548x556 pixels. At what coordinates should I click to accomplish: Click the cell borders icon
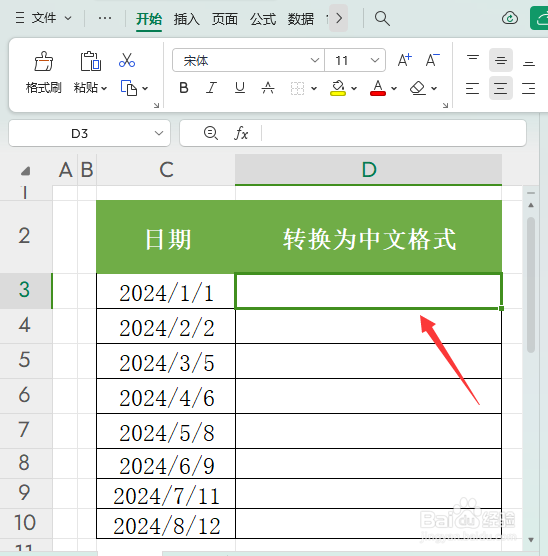[x=297, y=88]
